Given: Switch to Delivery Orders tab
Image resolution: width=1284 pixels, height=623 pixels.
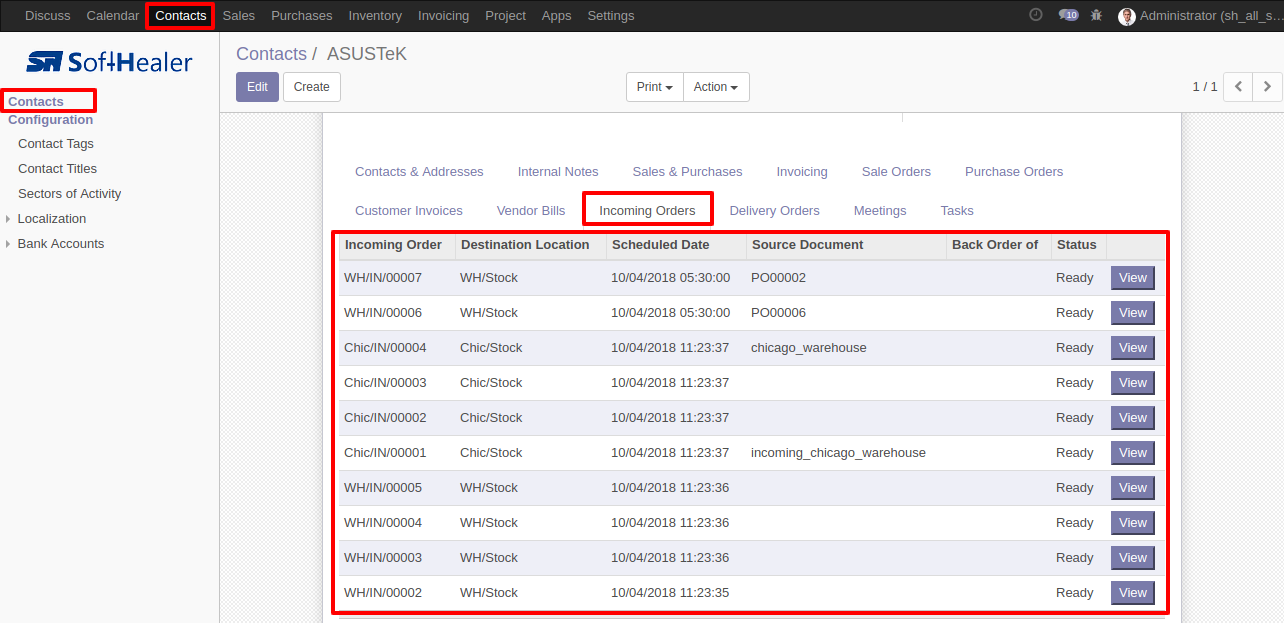Looking at the screenshot, I should click(x=775, y=211).
